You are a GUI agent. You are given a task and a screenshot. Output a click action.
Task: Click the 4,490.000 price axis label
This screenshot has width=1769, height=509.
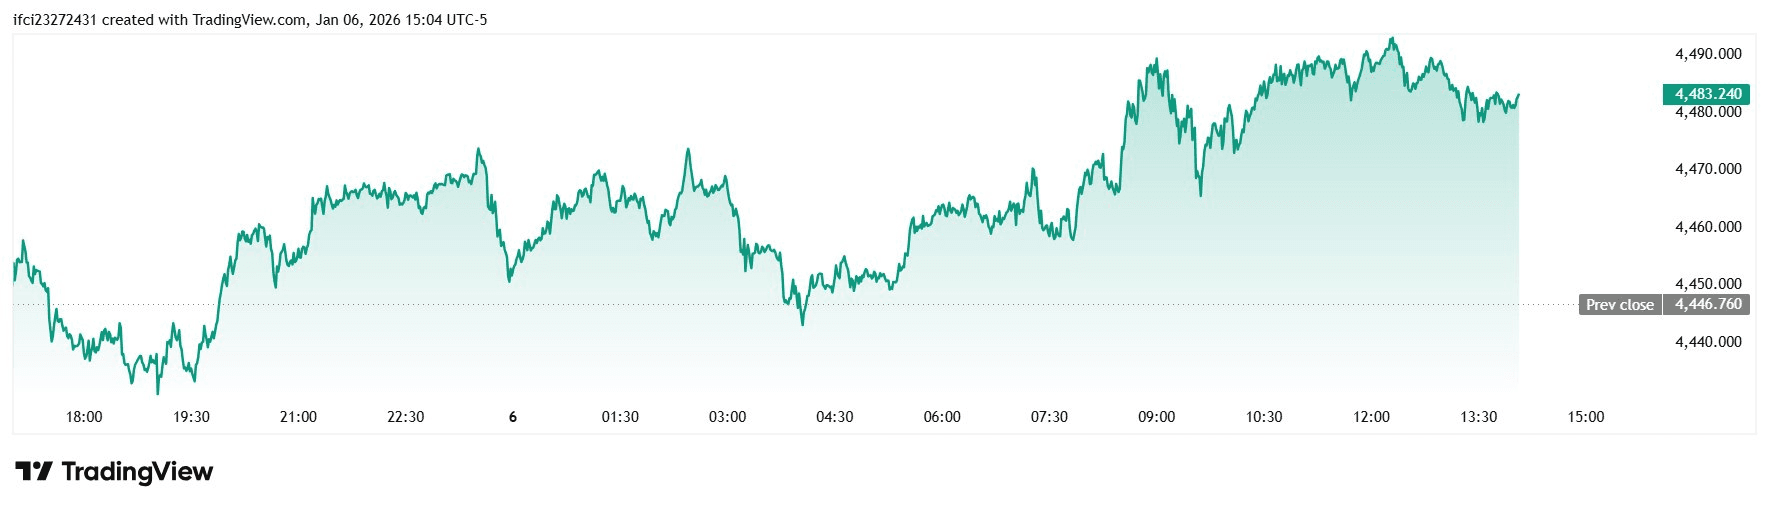[1707, 54]
